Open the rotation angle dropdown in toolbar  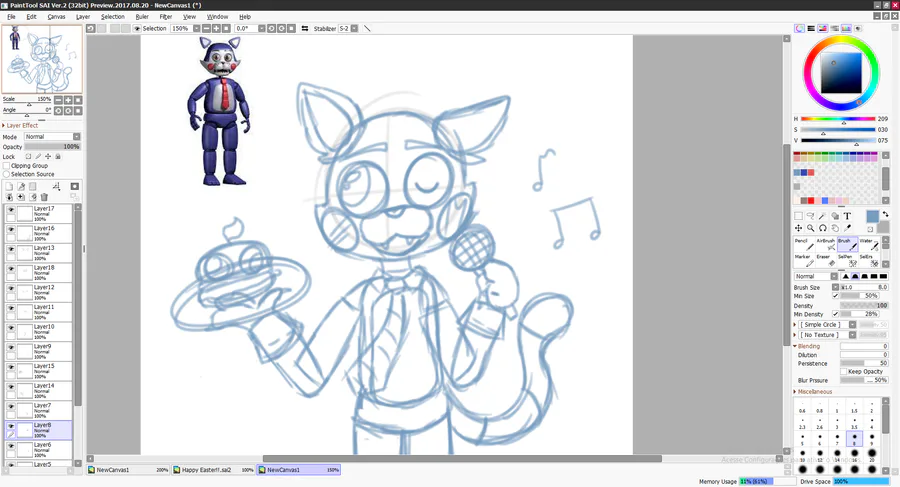tap(262, 28)
